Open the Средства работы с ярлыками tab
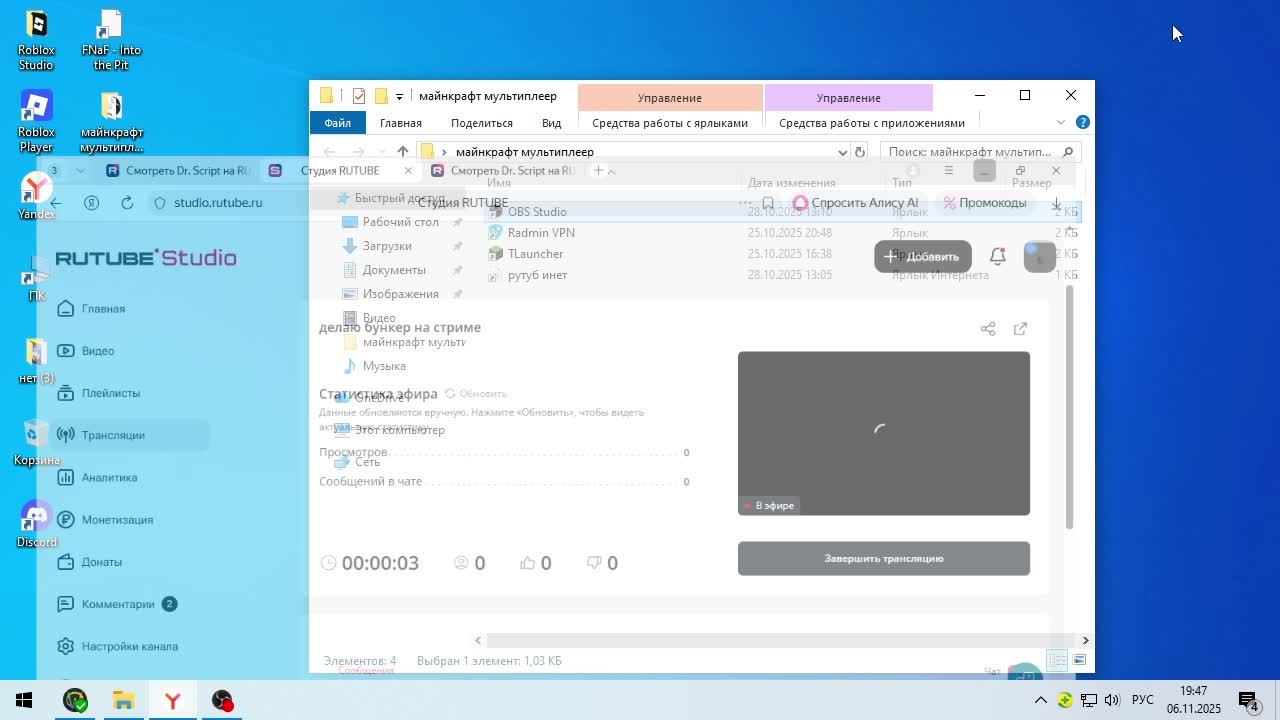The height and width of the screenshot is (720, 1280). pos(670,123)
